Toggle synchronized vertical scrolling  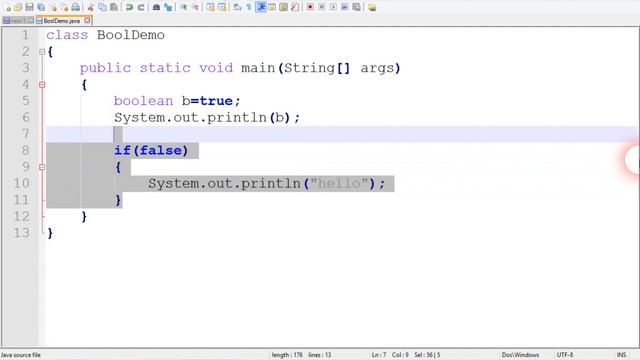click(x=211, y=7)
